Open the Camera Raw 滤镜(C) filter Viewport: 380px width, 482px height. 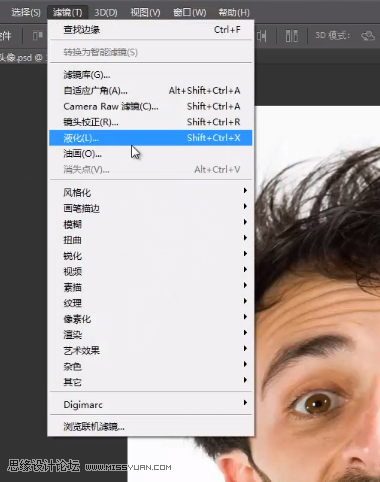[151, 106]
